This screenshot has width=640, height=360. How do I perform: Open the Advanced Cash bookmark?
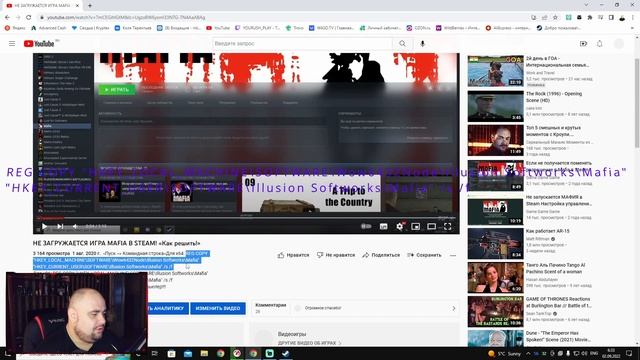49,28
